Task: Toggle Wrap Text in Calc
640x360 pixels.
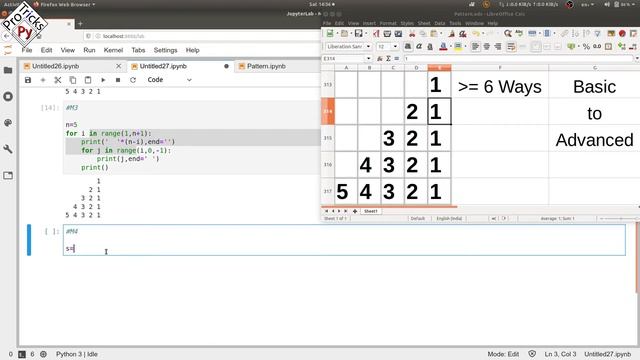Action: point(511,47)
